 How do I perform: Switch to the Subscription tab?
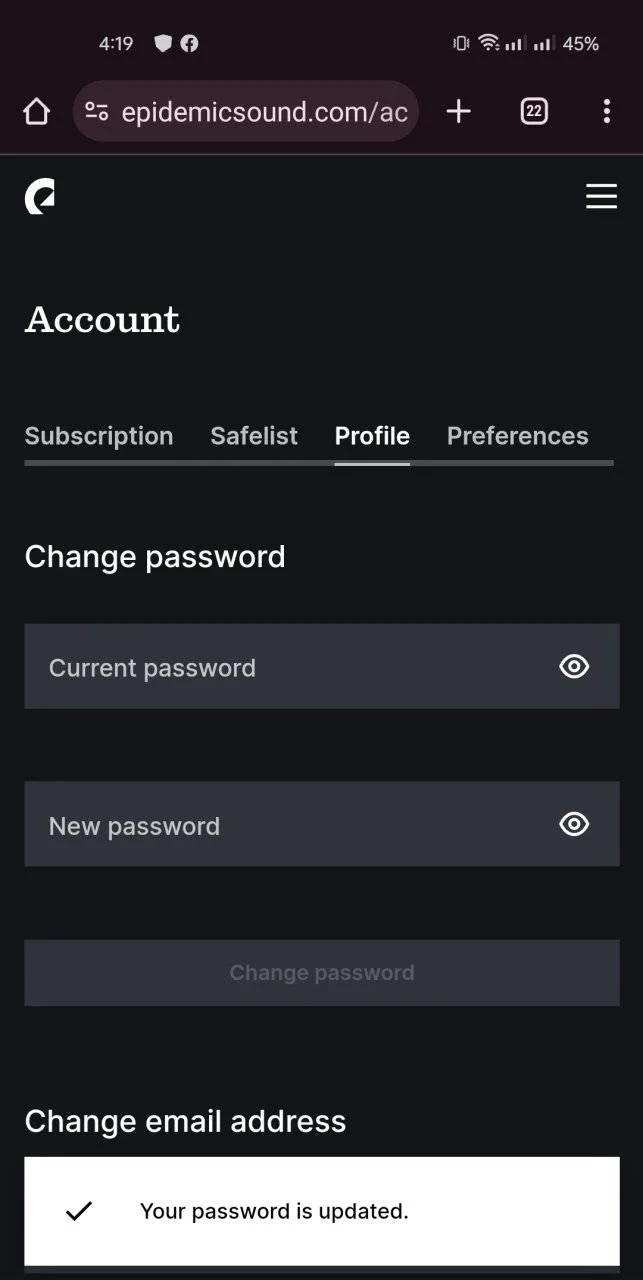(x=99, y=436)
